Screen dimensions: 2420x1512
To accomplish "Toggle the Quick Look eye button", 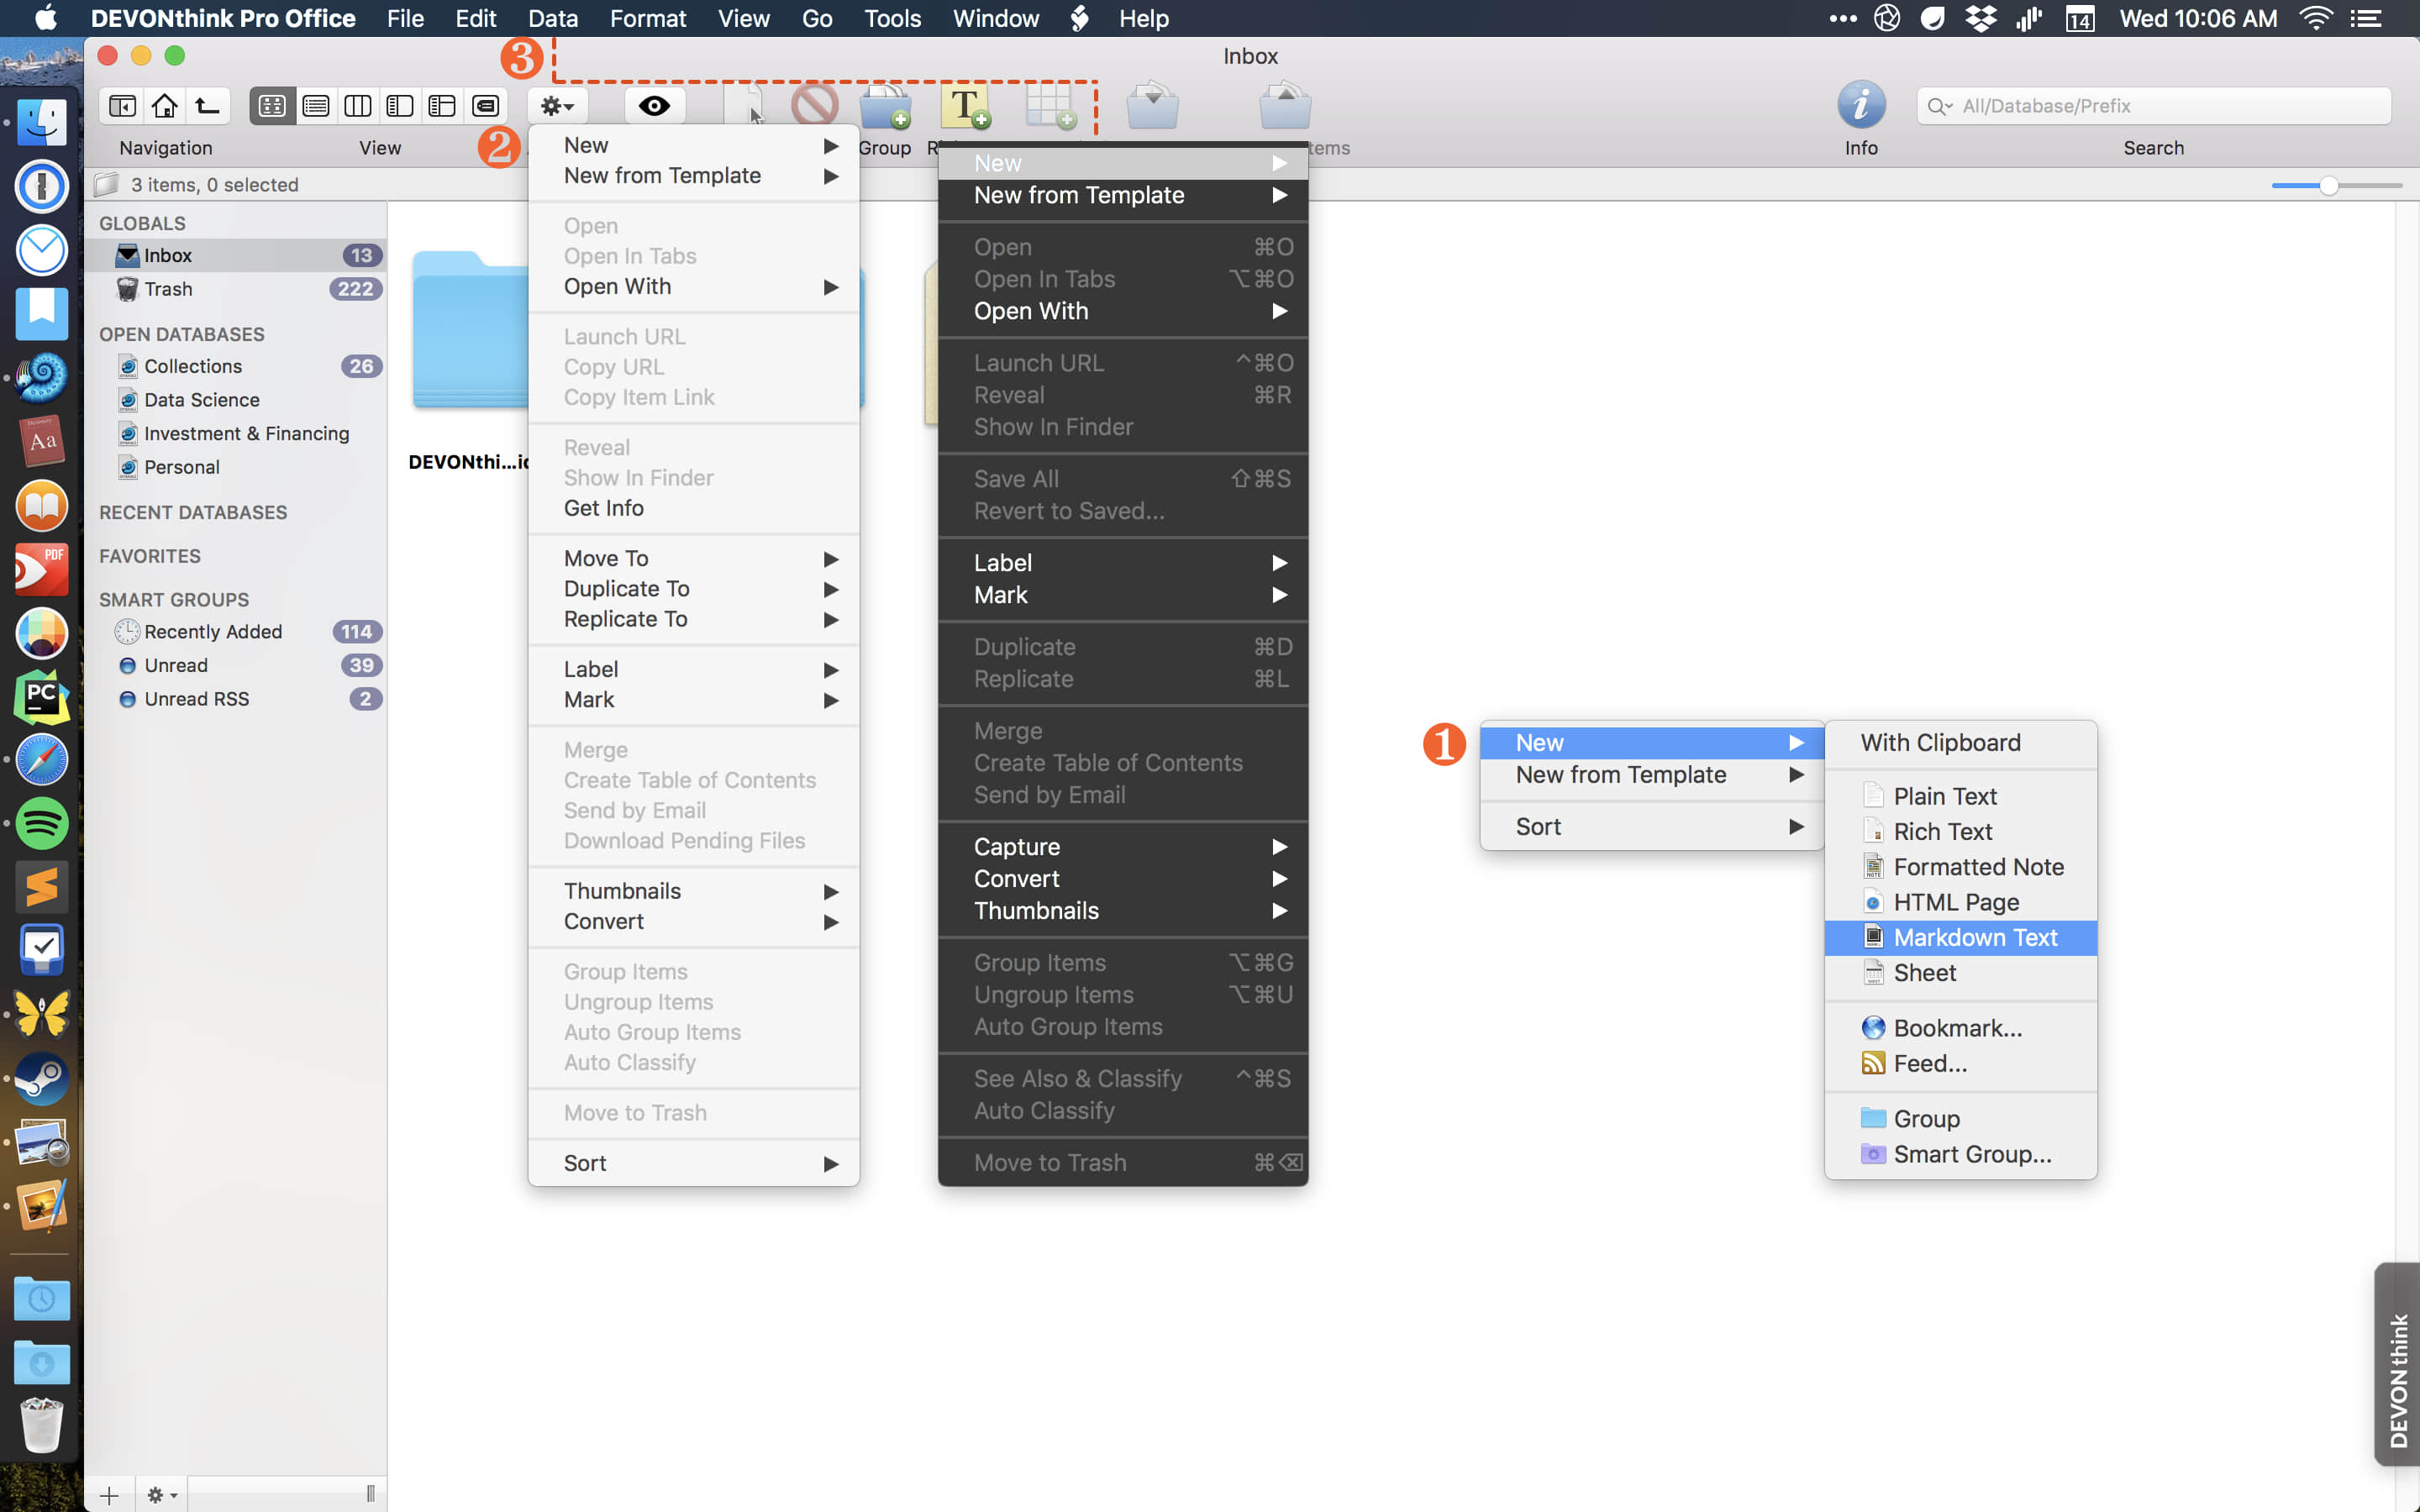I will (654, 105).
